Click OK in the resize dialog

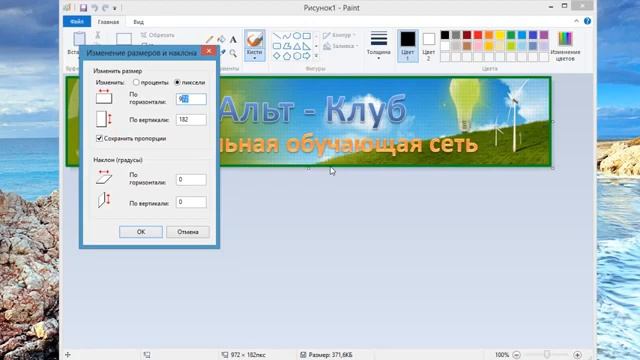coord(141,232)
